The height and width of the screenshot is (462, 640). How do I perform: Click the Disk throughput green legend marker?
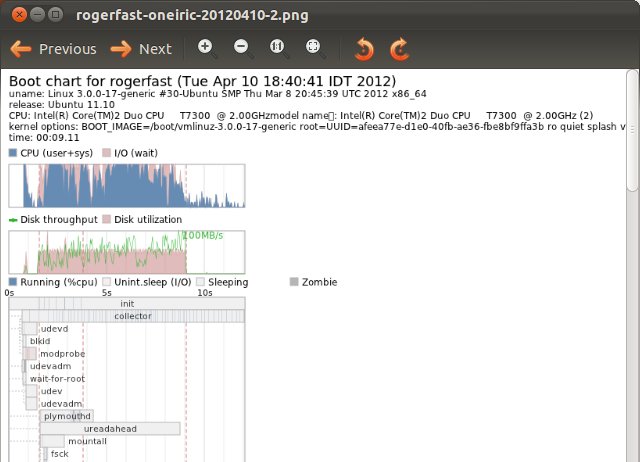(13, 220)
